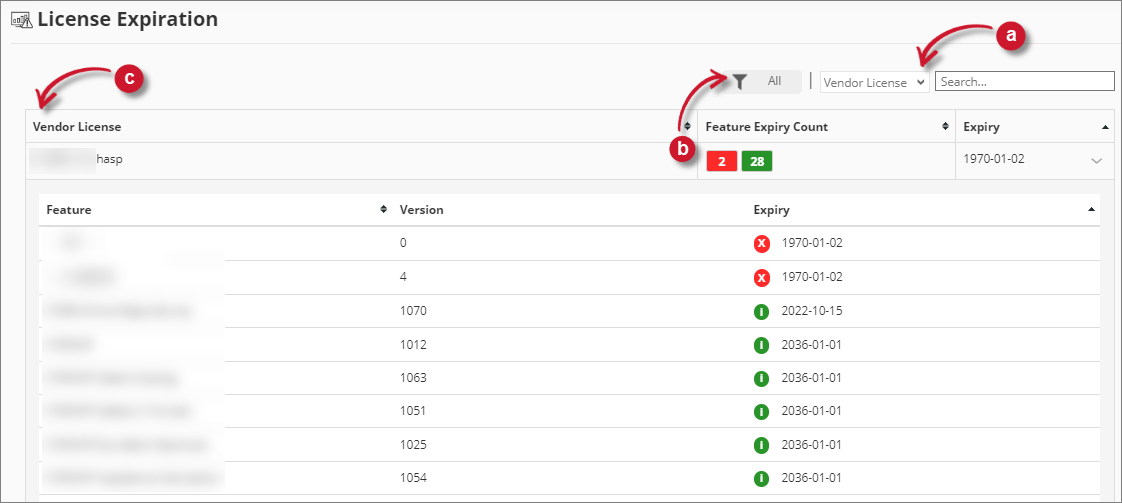Click green status icon for version 1012
The image size is (1122, 503).
tap(762, 345)
